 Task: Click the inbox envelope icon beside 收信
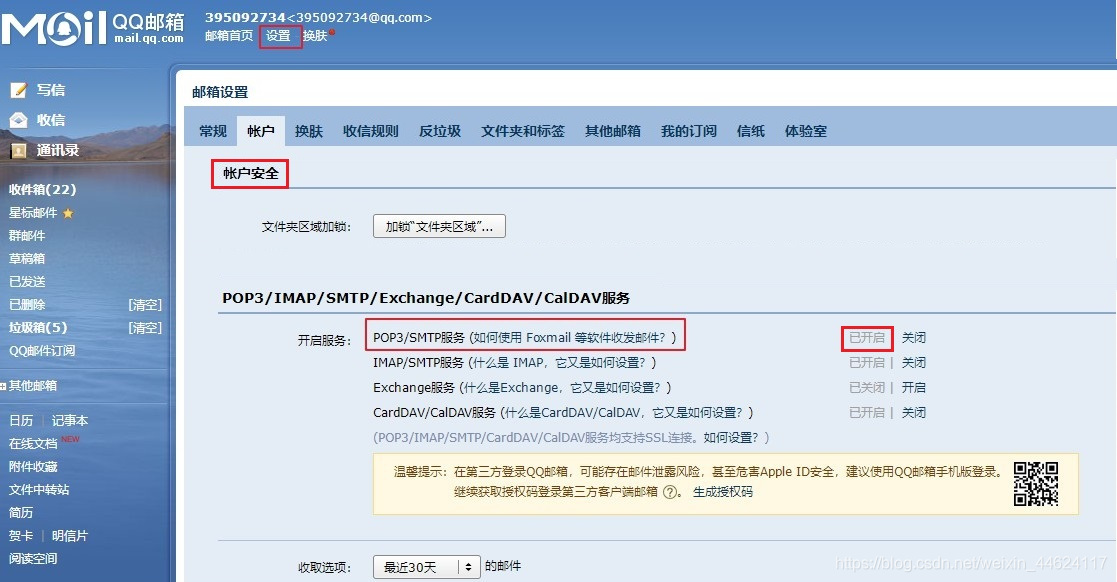[19, 120]
